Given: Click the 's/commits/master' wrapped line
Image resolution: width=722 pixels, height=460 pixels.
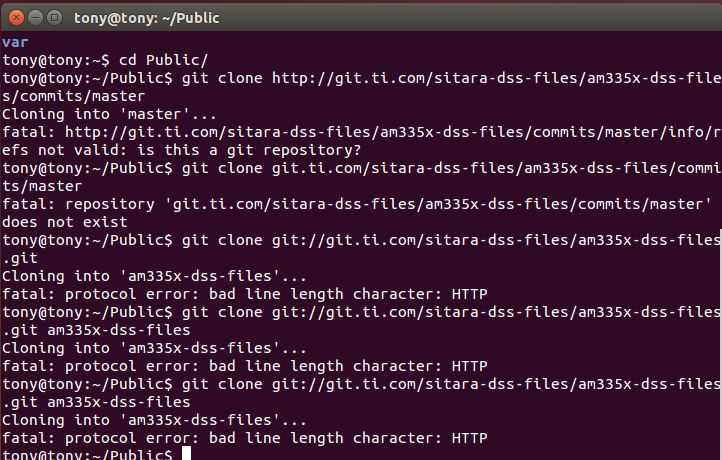Looking at the screenshot, I should pyautogui.click(x=74, y=96).
